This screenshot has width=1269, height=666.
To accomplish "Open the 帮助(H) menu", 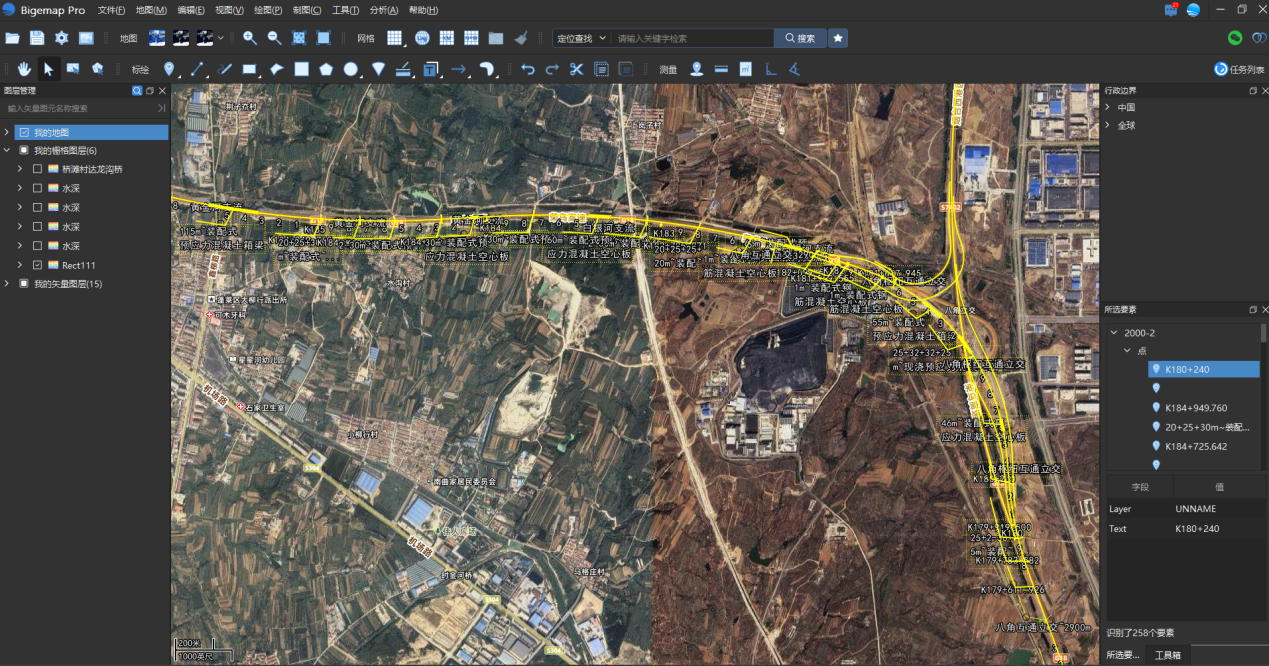I will [423, 10].
